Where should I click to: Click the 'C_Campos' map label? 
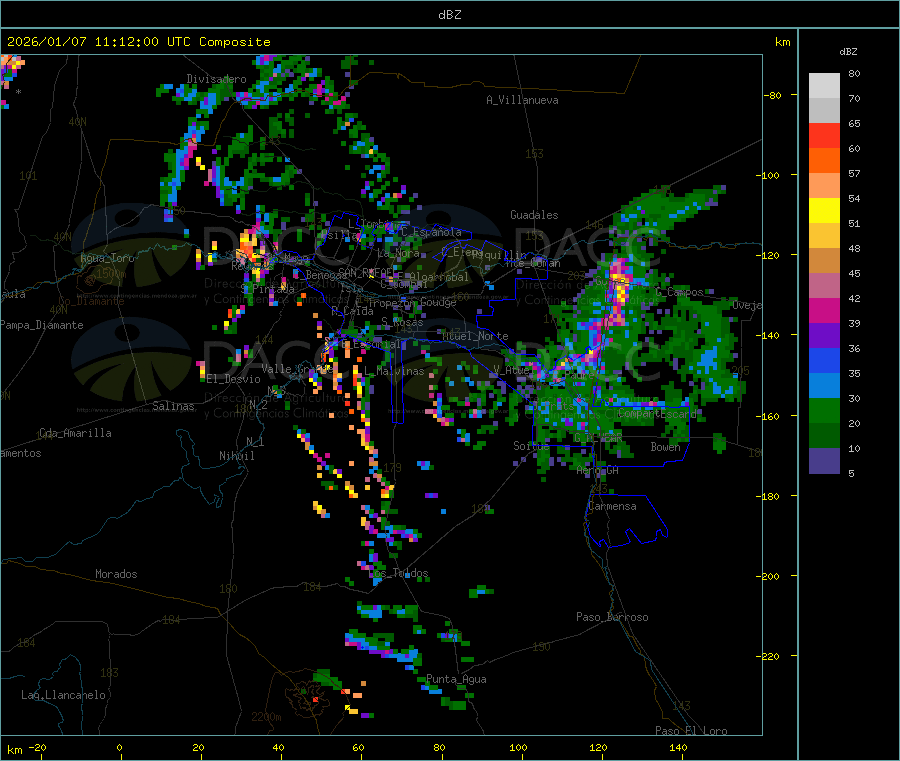coord(680,292)
